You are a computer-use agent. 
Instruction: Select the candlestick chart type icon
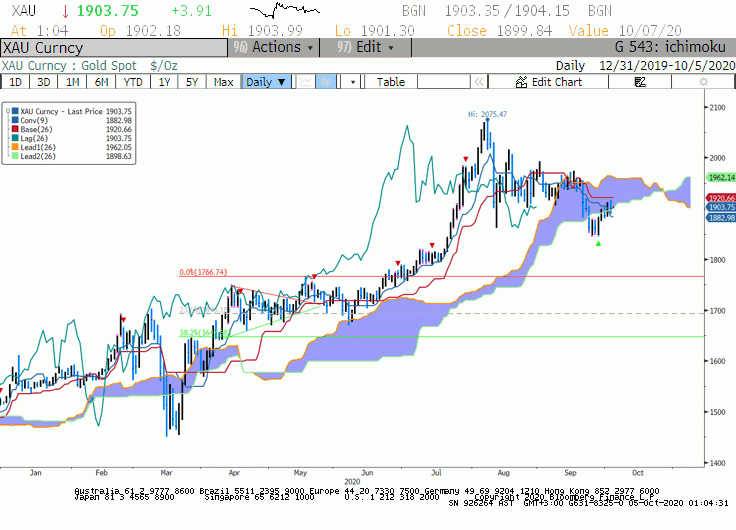point(326,82)
